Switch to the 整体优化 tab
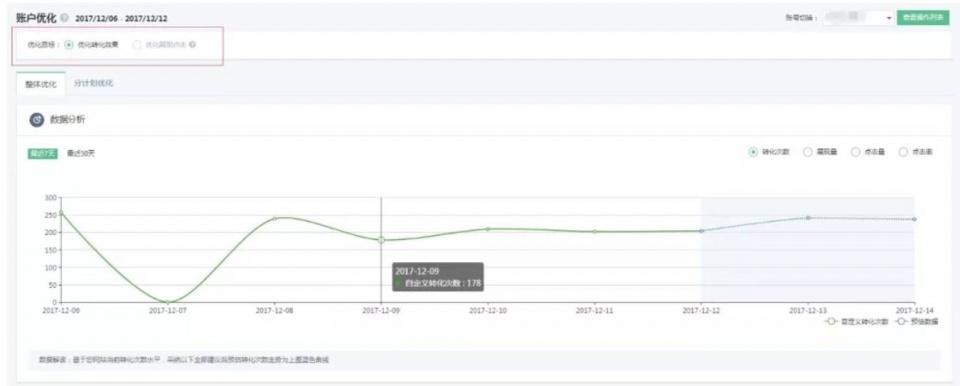Screen dimensions: 960x386 [x=40, y=84]
